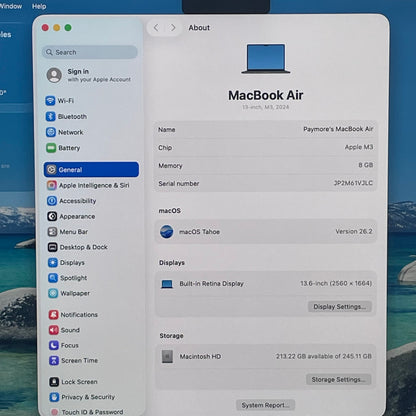Open the Accessibility icon
The height and width of the screenshot is (416, 416).
pyautogui.click(x=52, y=201)
